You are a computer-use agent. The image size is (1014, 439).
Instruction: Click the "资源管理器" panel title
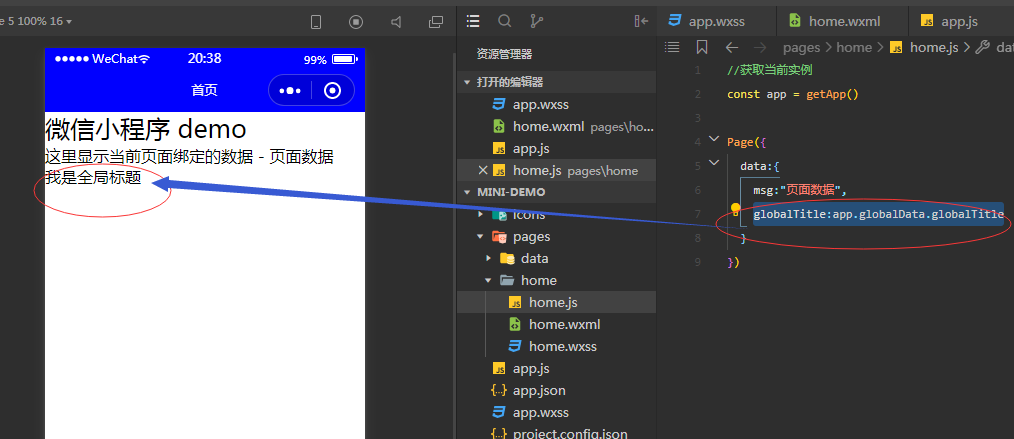click(x=504, y=54)
